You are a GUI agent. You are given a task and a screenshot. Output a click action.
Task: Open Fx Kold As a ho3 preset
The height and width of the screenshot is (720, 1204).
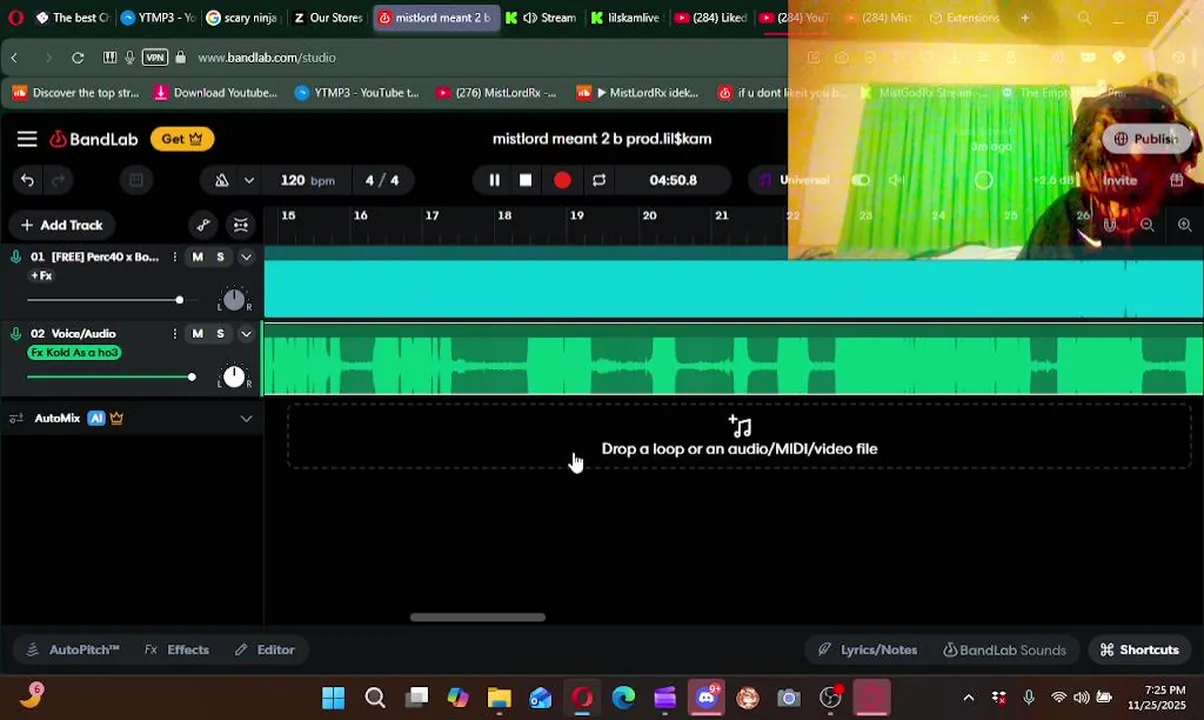[x=74, y=353]
